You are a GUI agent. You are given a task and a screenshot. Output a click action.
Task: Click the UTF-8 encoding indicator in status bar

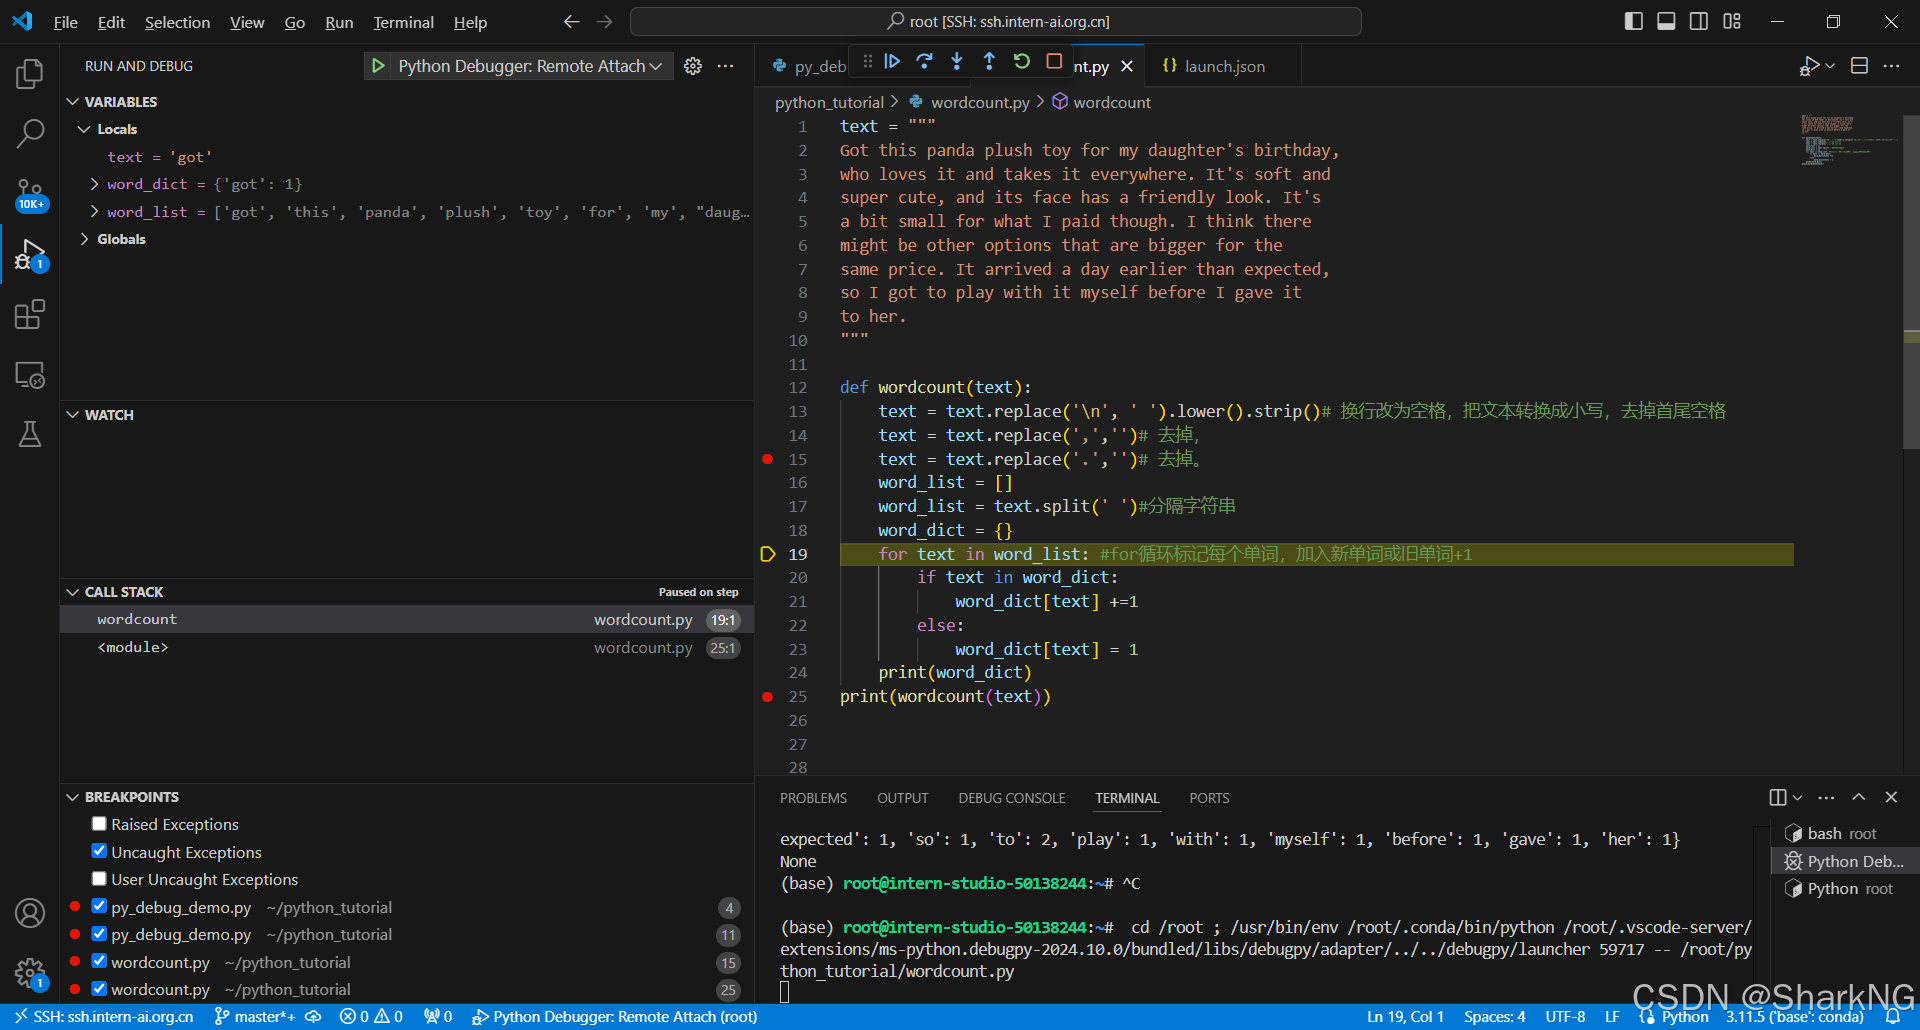point(1565,1016)
